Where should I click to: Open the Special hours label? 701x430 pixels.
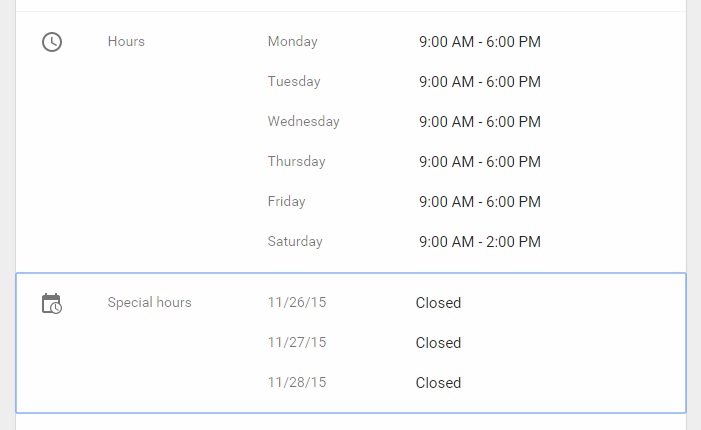click(149, 303)
